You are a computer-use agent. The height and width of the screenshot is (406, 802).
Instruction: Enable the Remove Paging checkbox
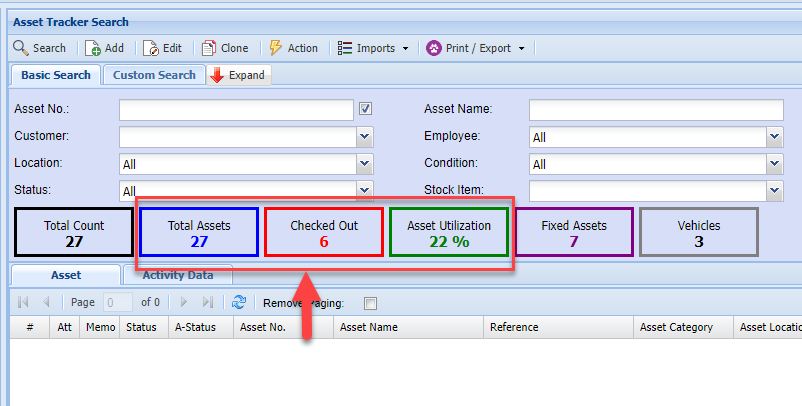tap(370, 303)
